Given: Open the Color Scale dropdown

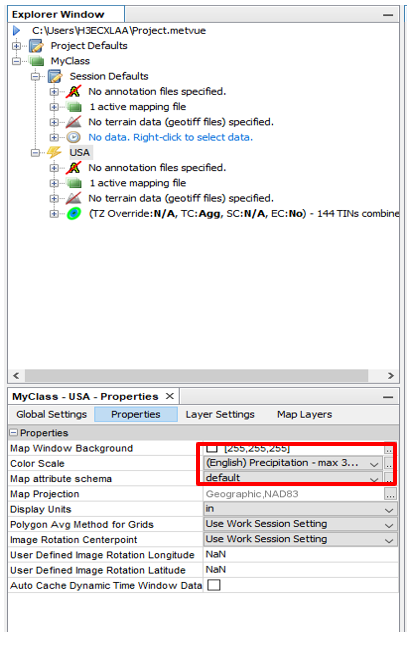Looking at the screenshot, I should pos(374,464).
